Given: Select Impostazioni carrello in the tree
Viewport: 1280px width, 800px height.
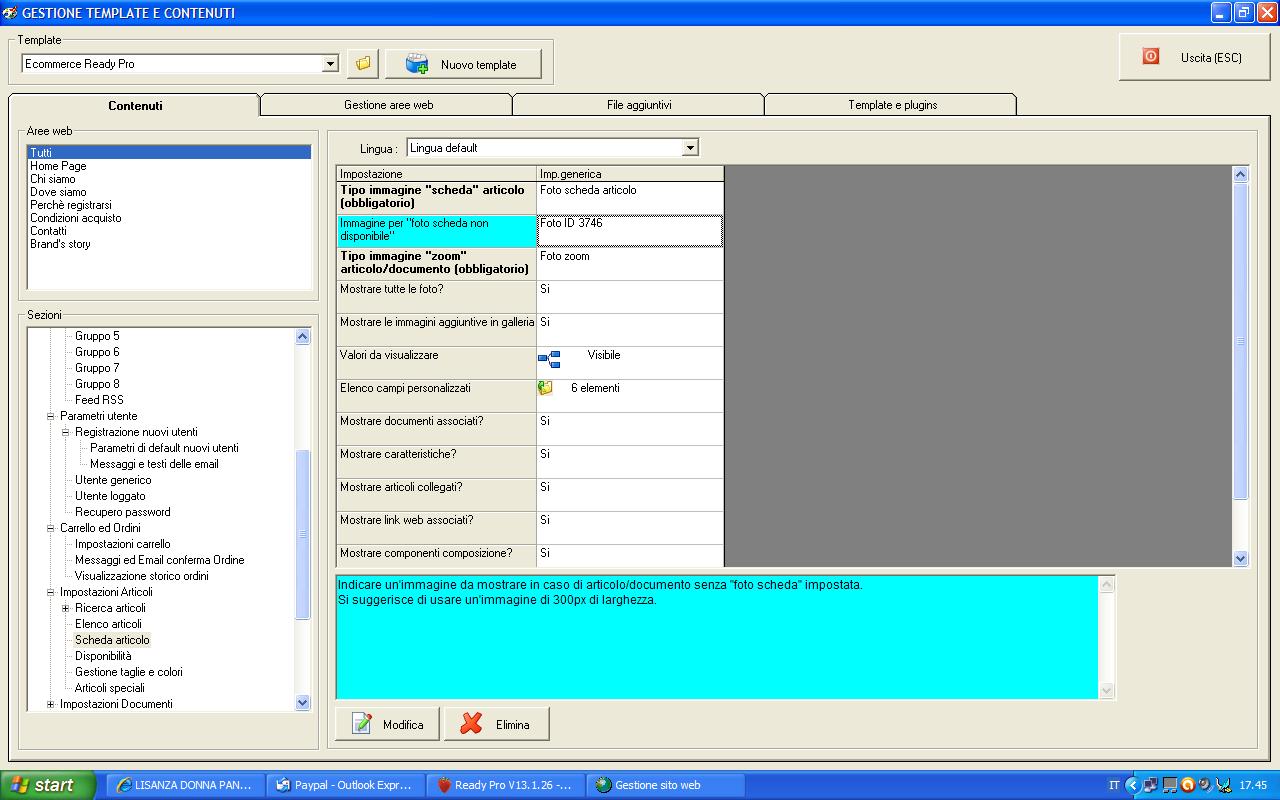Looking at the screenshot, I should (123, 544).
